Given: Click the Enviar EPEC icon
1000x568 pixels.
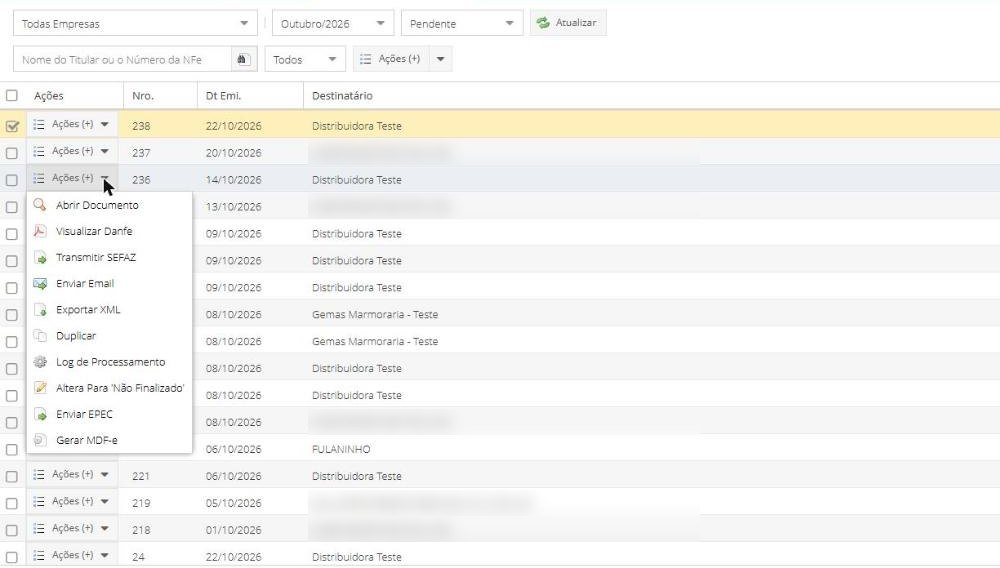Looking at the screenshot, I should [x=40, y=414].
